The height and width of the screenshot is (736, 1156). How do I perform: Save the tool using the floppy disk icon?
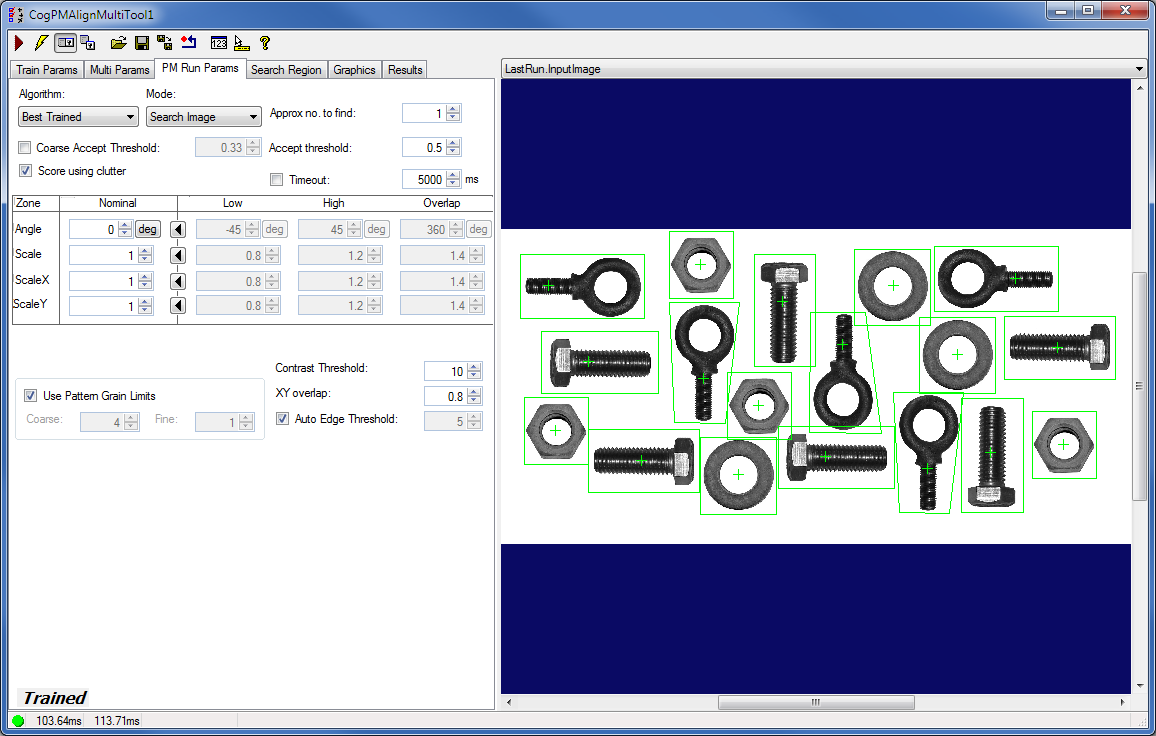[141, 43]
